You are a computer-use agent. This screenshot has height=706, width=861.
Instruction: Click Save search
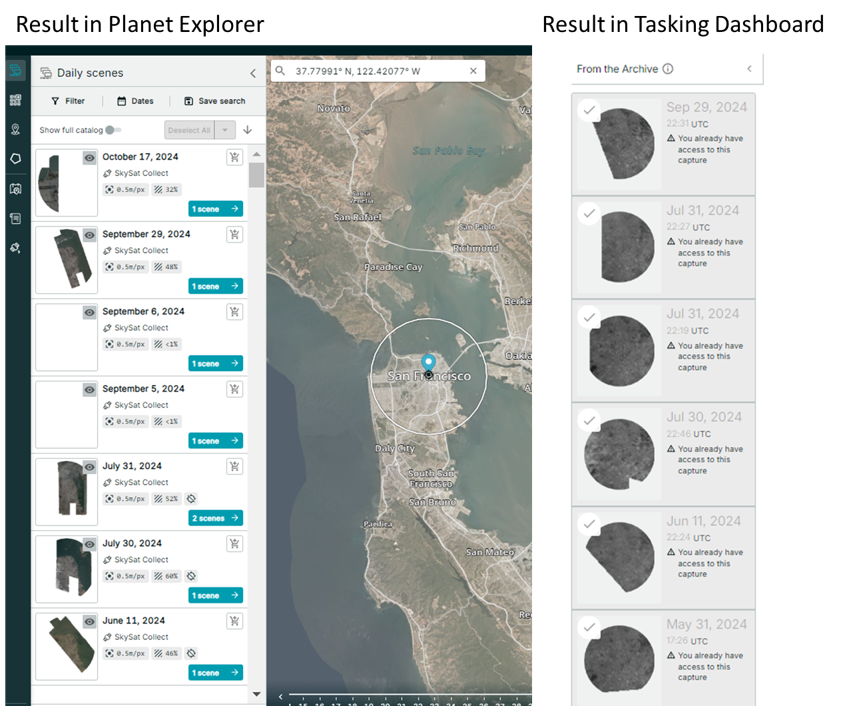pyautogui.click(x=215, y=101)
